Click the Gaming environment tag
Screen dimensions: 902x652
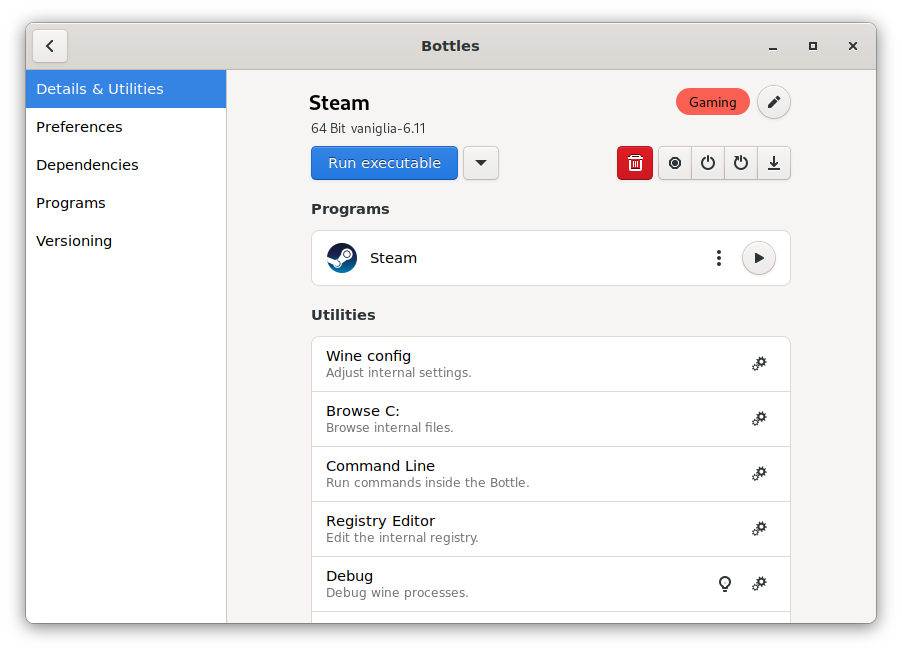(x=712, y=102)
